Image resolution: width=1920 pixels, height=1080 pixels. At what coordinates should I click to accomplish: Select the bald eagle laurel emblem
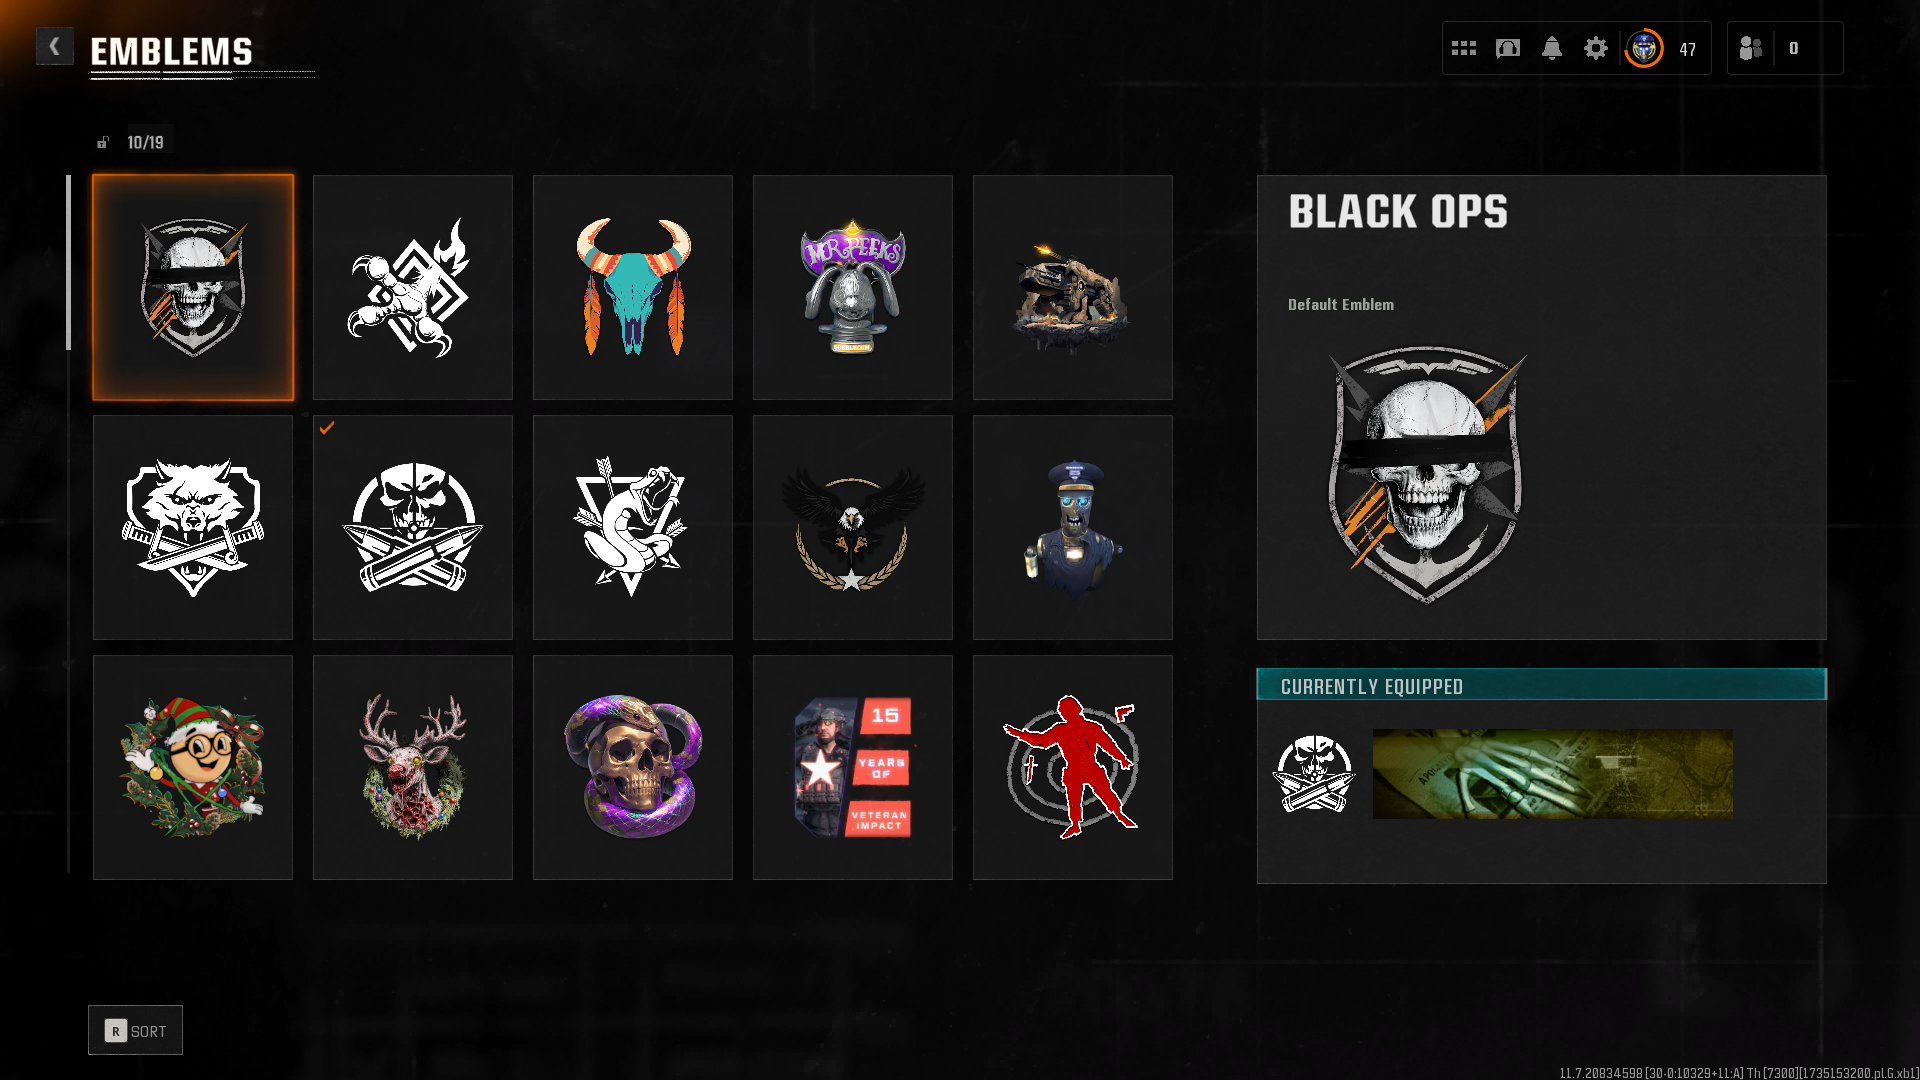pos(853,528)
